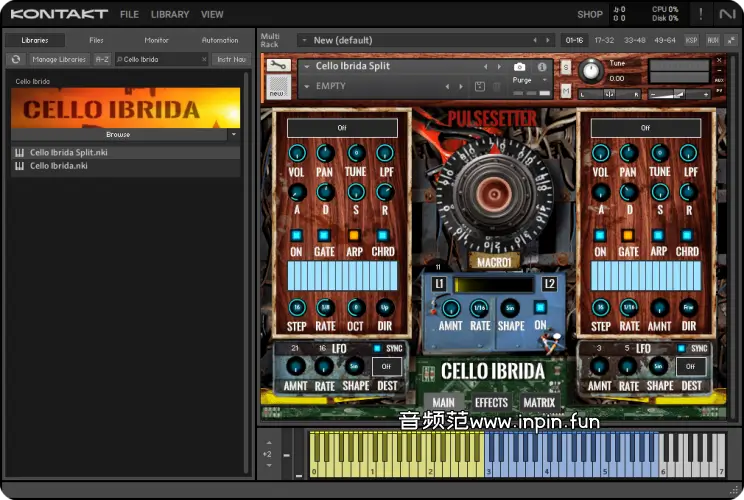
Task: Open the New (default) multi rack dropdown
Action: [x=304, y=40]
